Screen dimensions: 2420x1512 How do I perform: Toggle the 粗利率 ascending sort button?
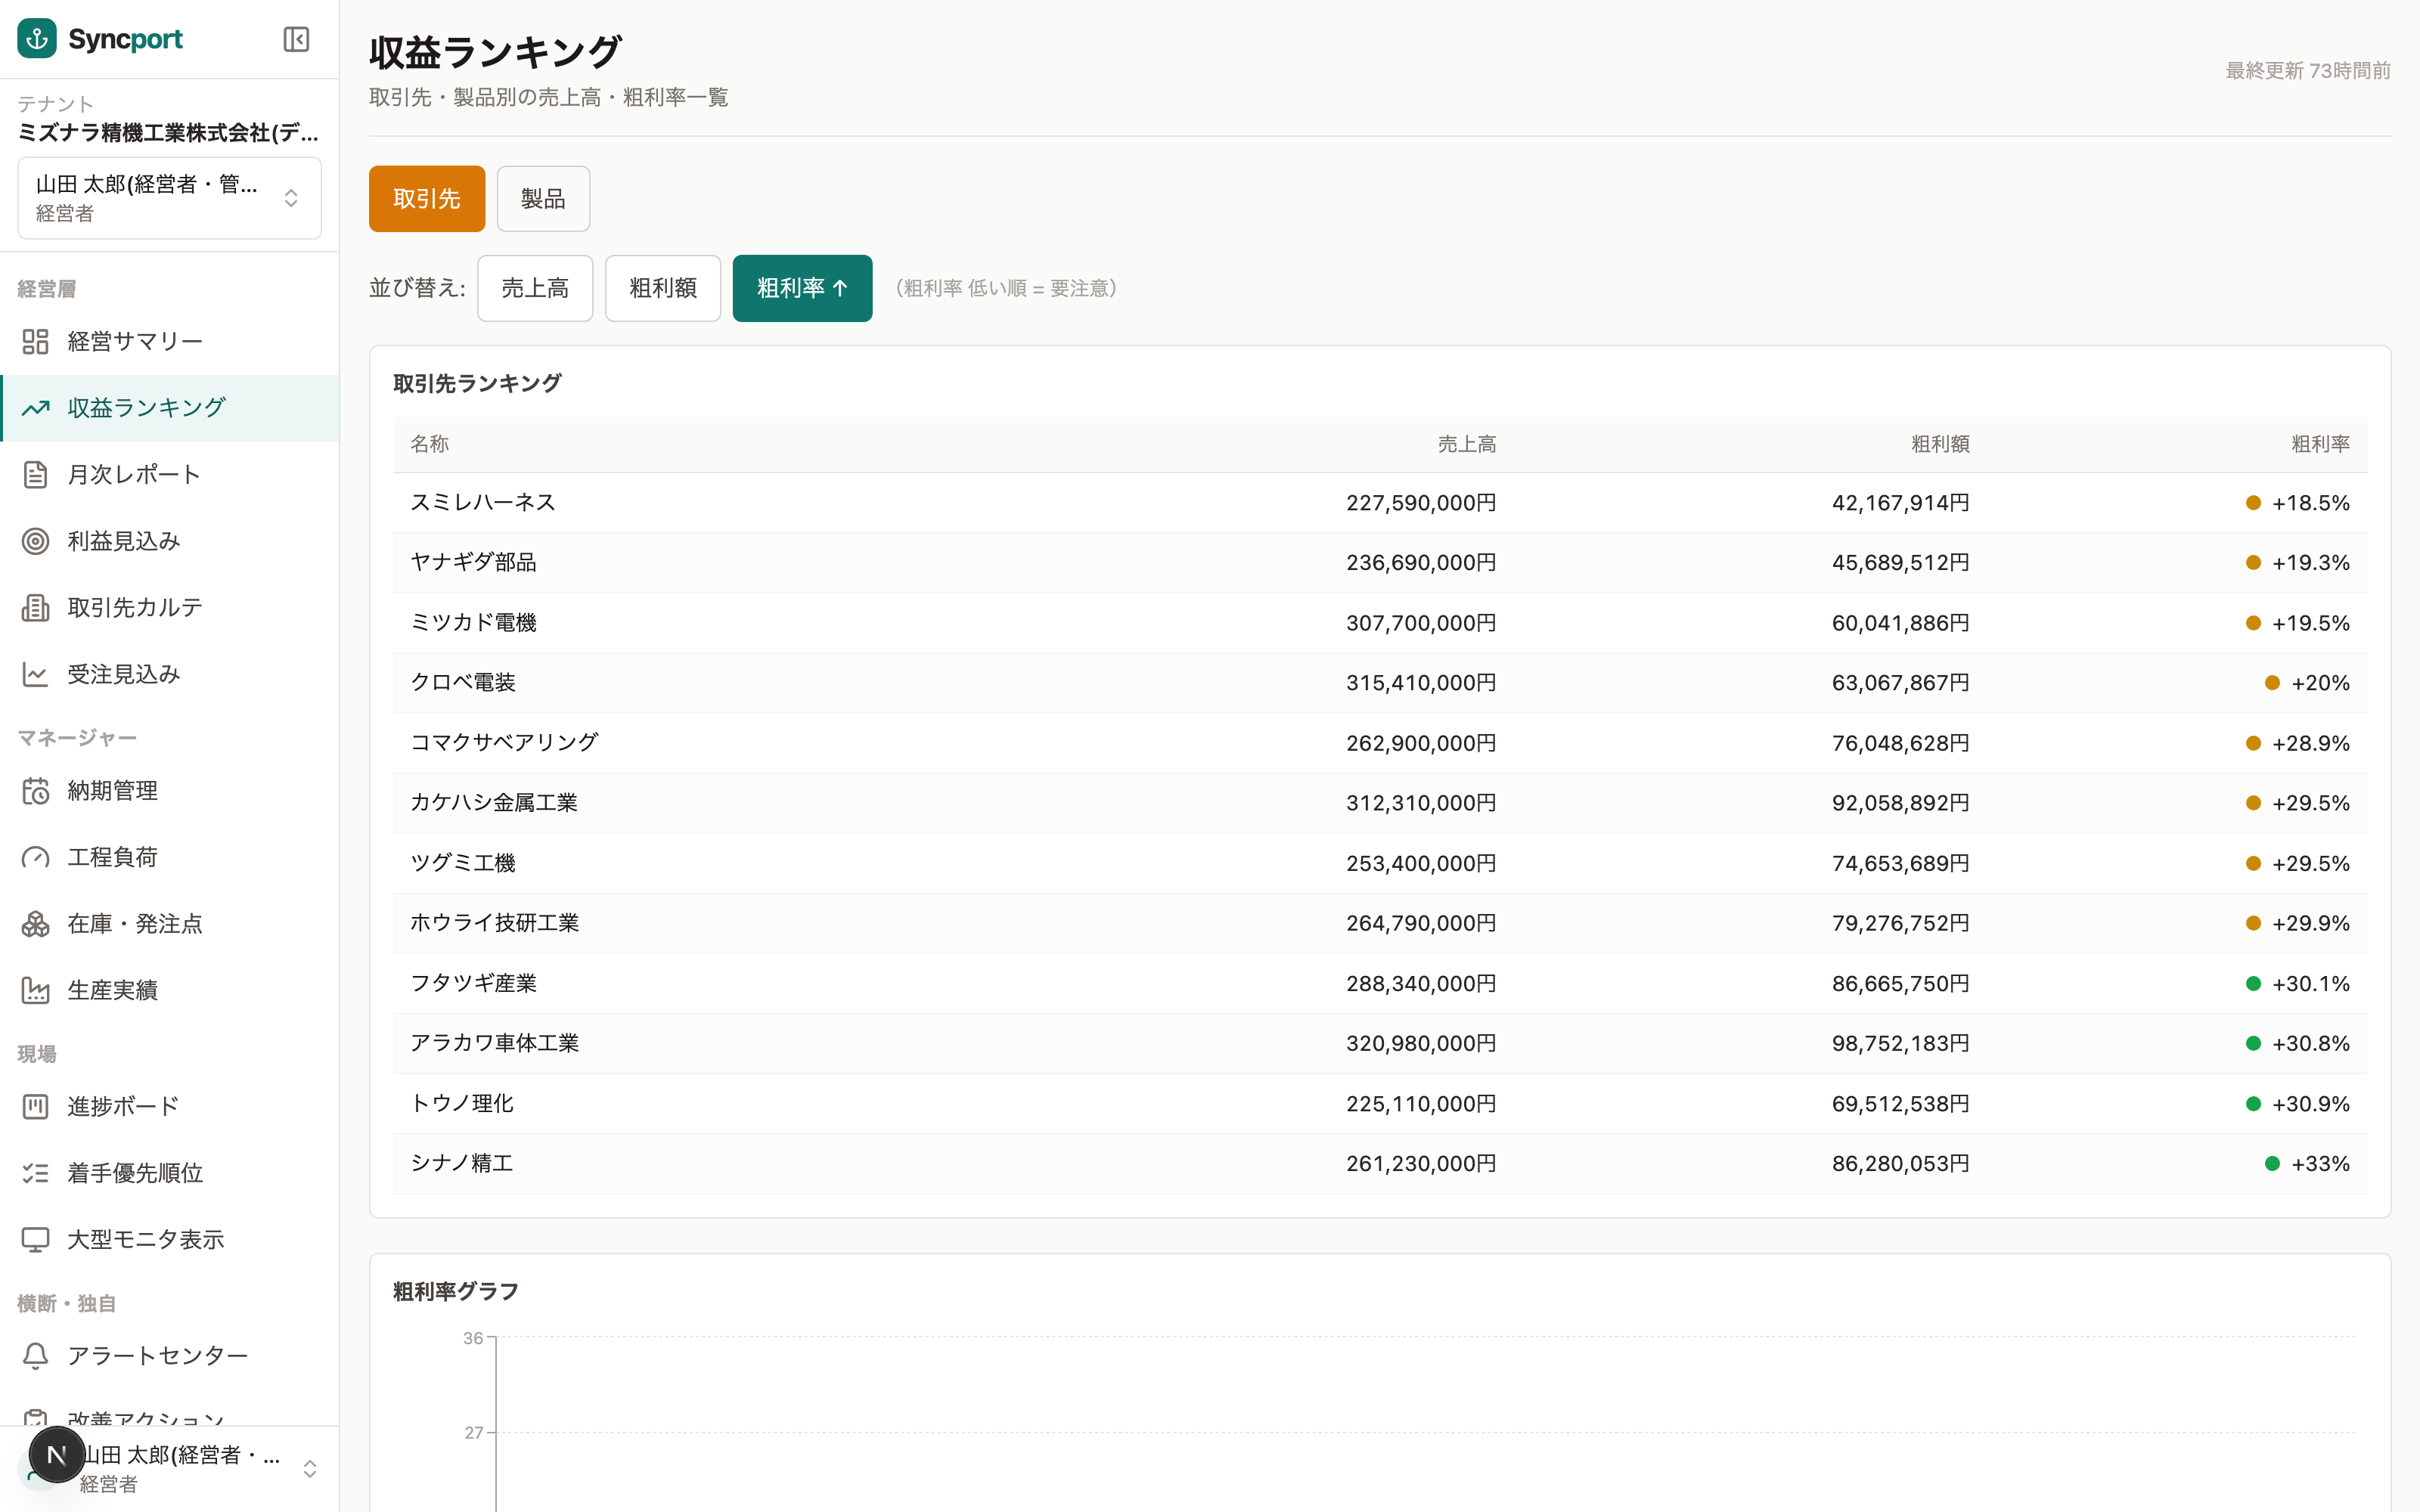pyautogui.click(x=802, y=288)
